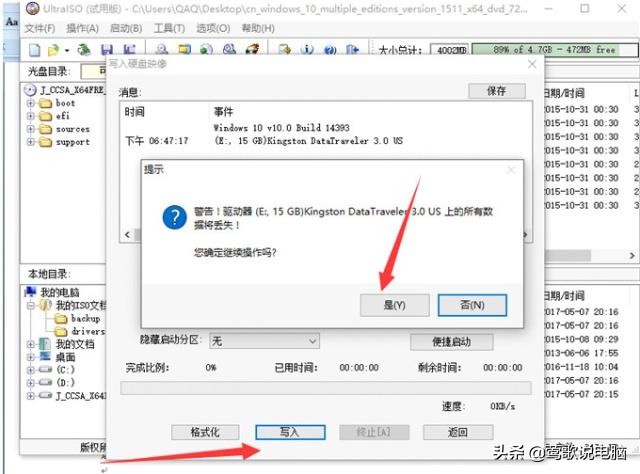Screen dimensions: 640x474
Task: Click the Save floppy disk toolbar icon
Action: tap(107, 50)
